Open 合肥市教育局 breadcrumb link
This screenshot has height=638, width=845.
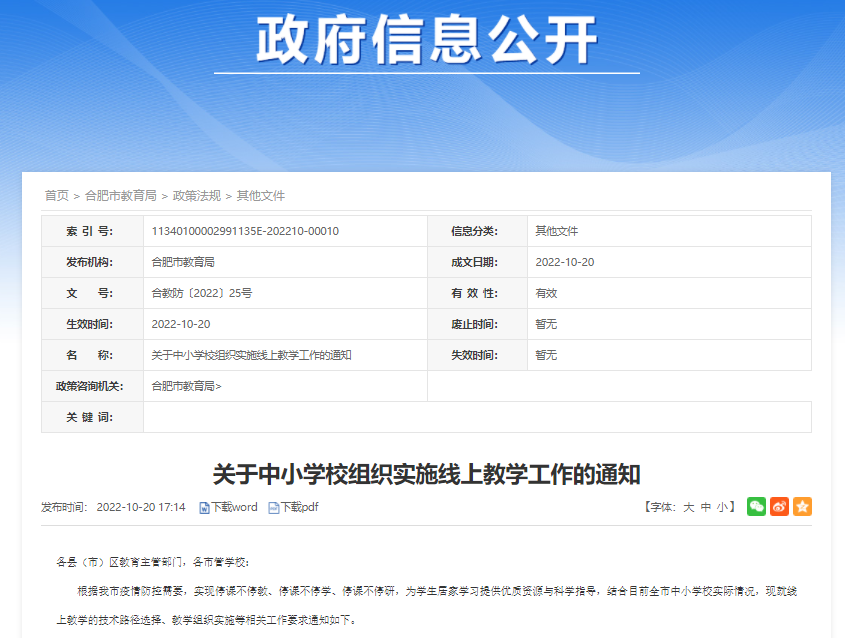point(121,196)
